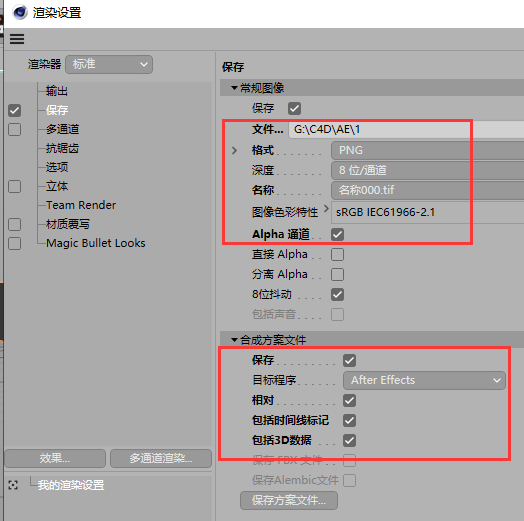Open the 渲染器 标准 dropdown

109,64
